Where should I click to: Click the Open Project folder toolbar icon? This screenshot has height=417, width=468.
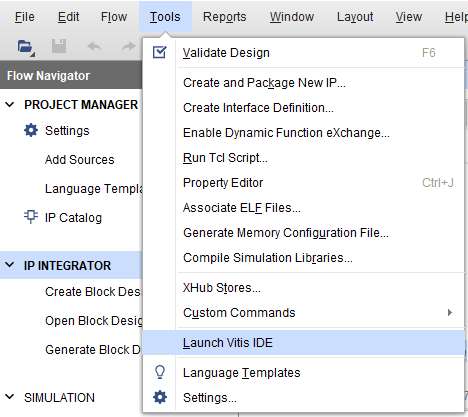(25, 47)
